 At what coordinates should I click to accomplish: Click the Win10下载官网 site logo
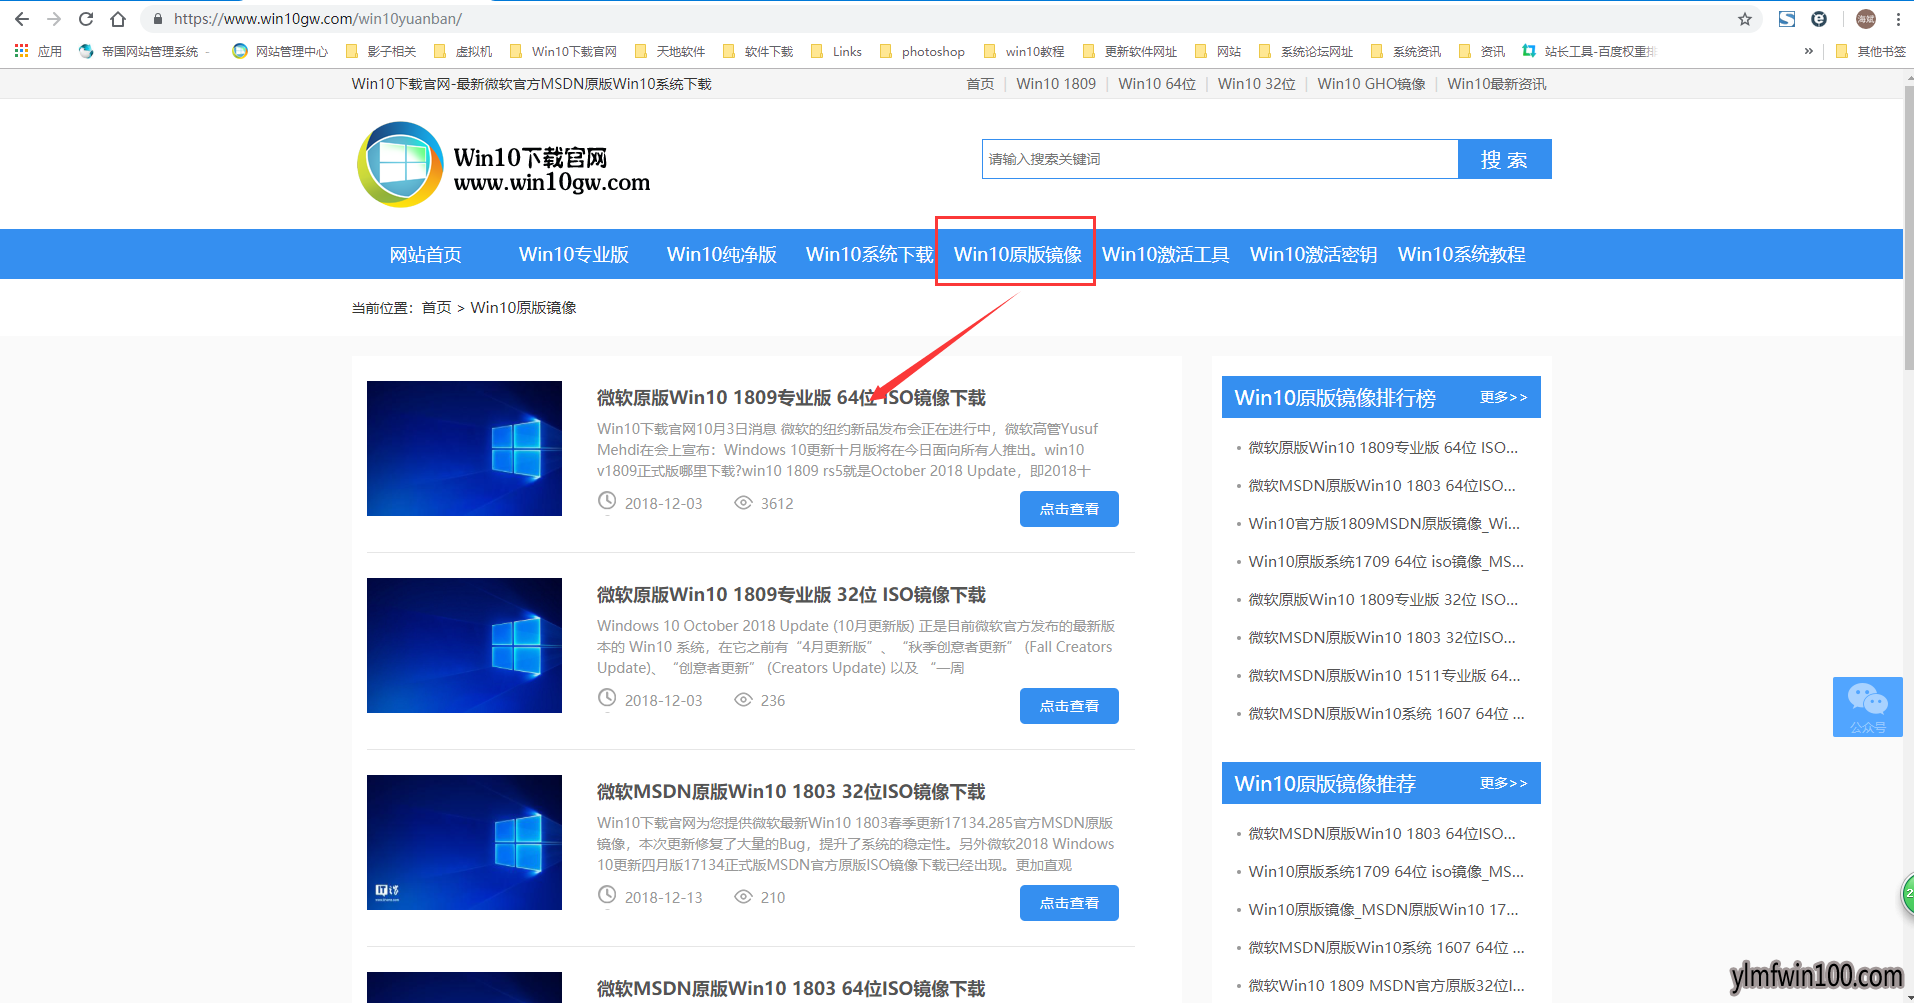[x=504, y=165]
